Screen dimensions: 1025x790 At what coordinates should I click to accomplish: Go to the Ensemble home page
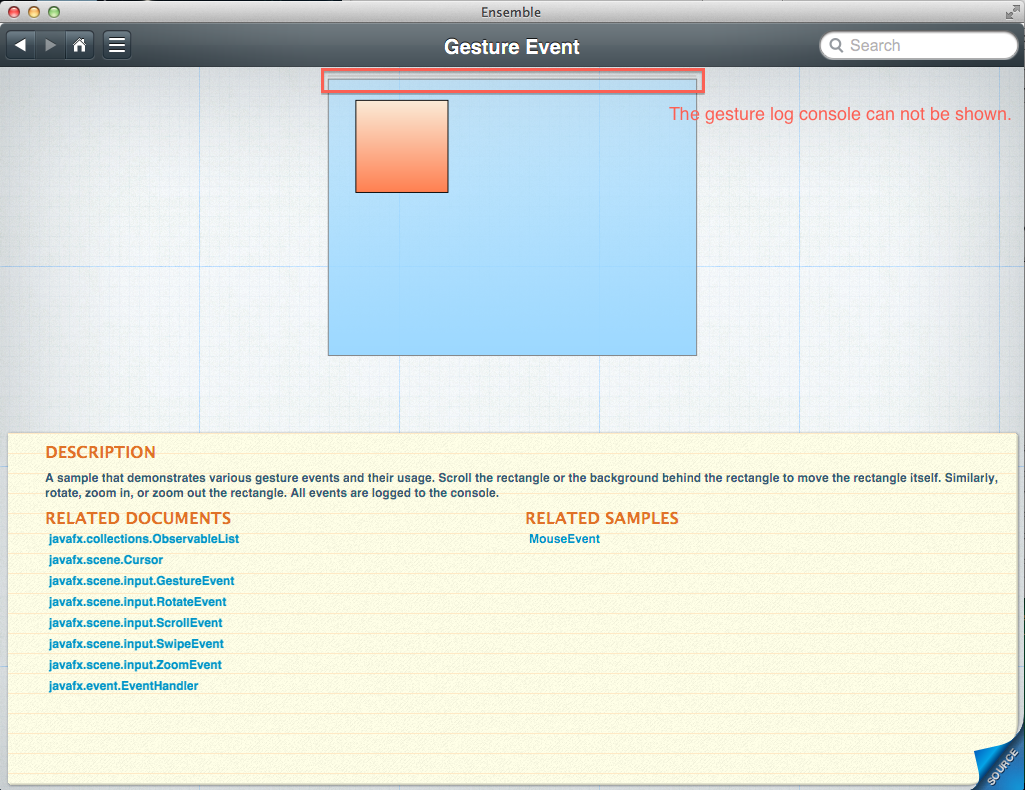(x=79, y=45)
